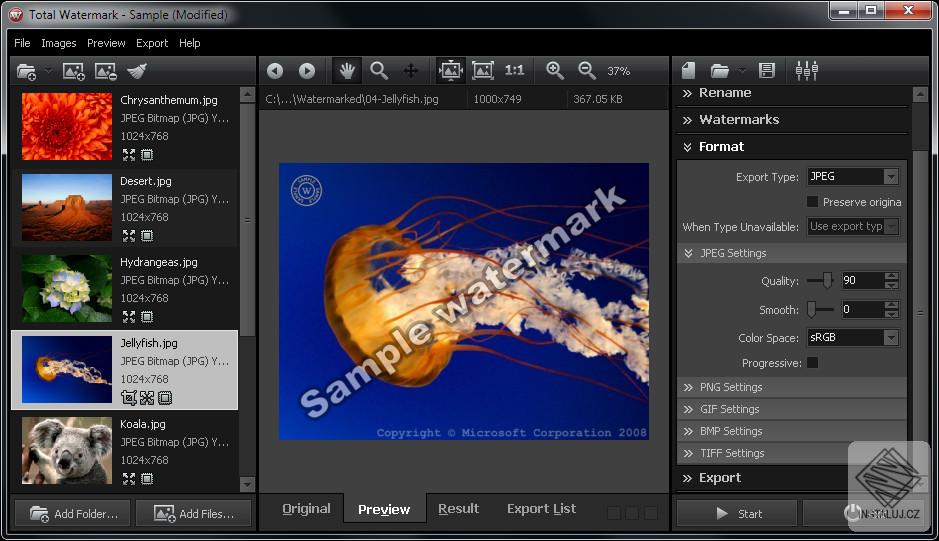Open the Export menu
The width and height of the screenshot is (939, 541).
(x=152, y=43)
